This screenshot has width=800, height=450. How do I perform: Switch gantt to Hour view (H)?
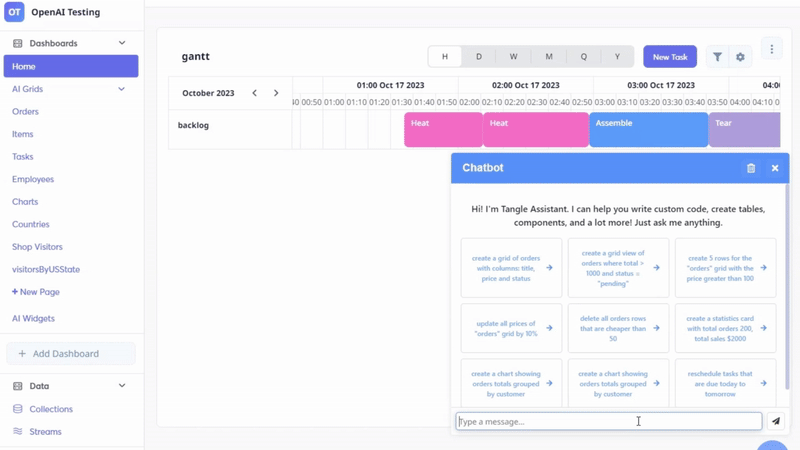pyautogui.click(x=445, y=57)
